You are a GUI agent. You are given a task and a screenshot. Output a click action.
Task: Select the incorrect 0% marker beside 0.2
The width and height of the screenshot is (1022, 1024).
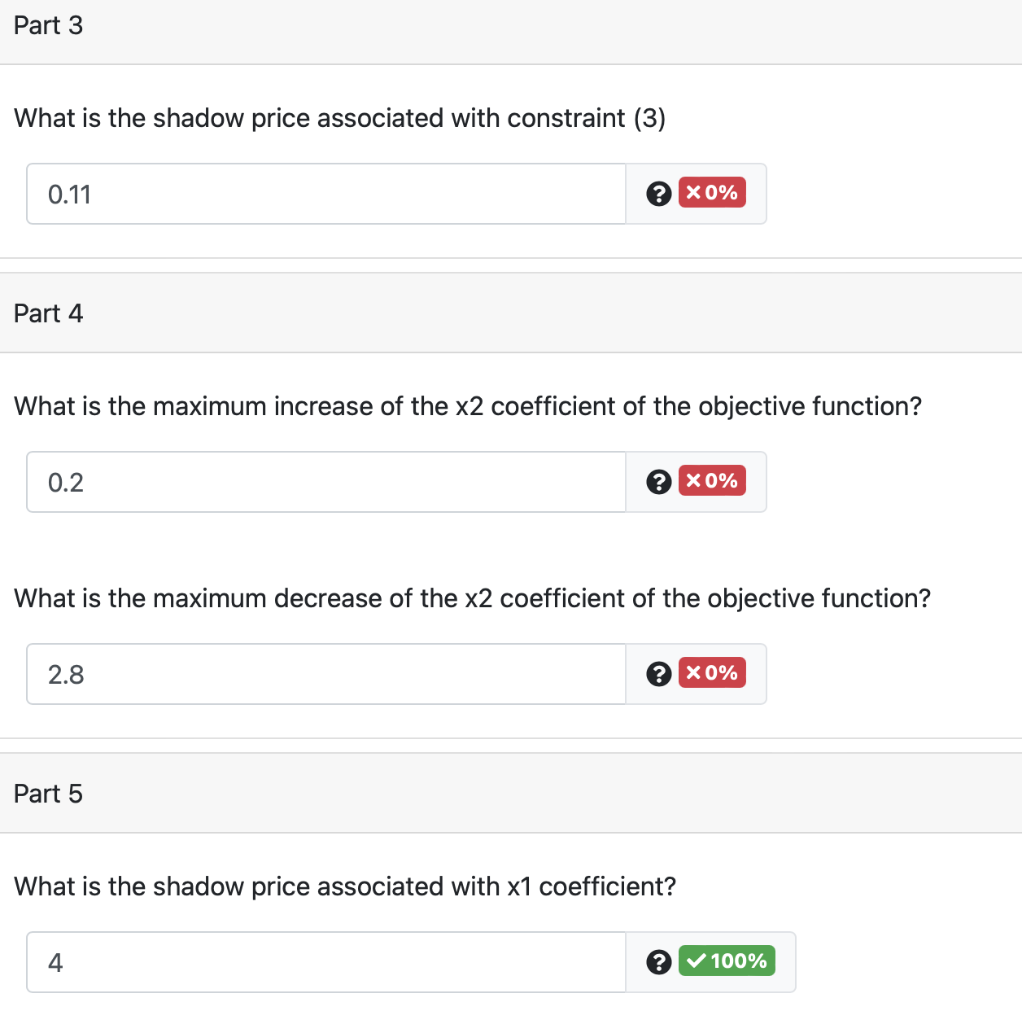click(712, 481)
